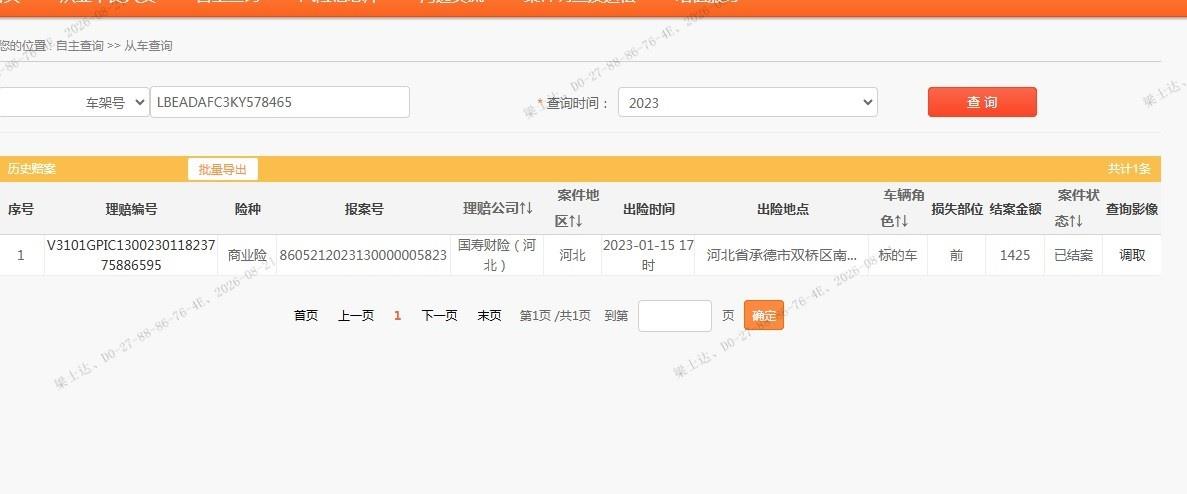Click the 从车查询 breadcrumb
This screenshot has width=1187, height=494.
pos(148,45)
